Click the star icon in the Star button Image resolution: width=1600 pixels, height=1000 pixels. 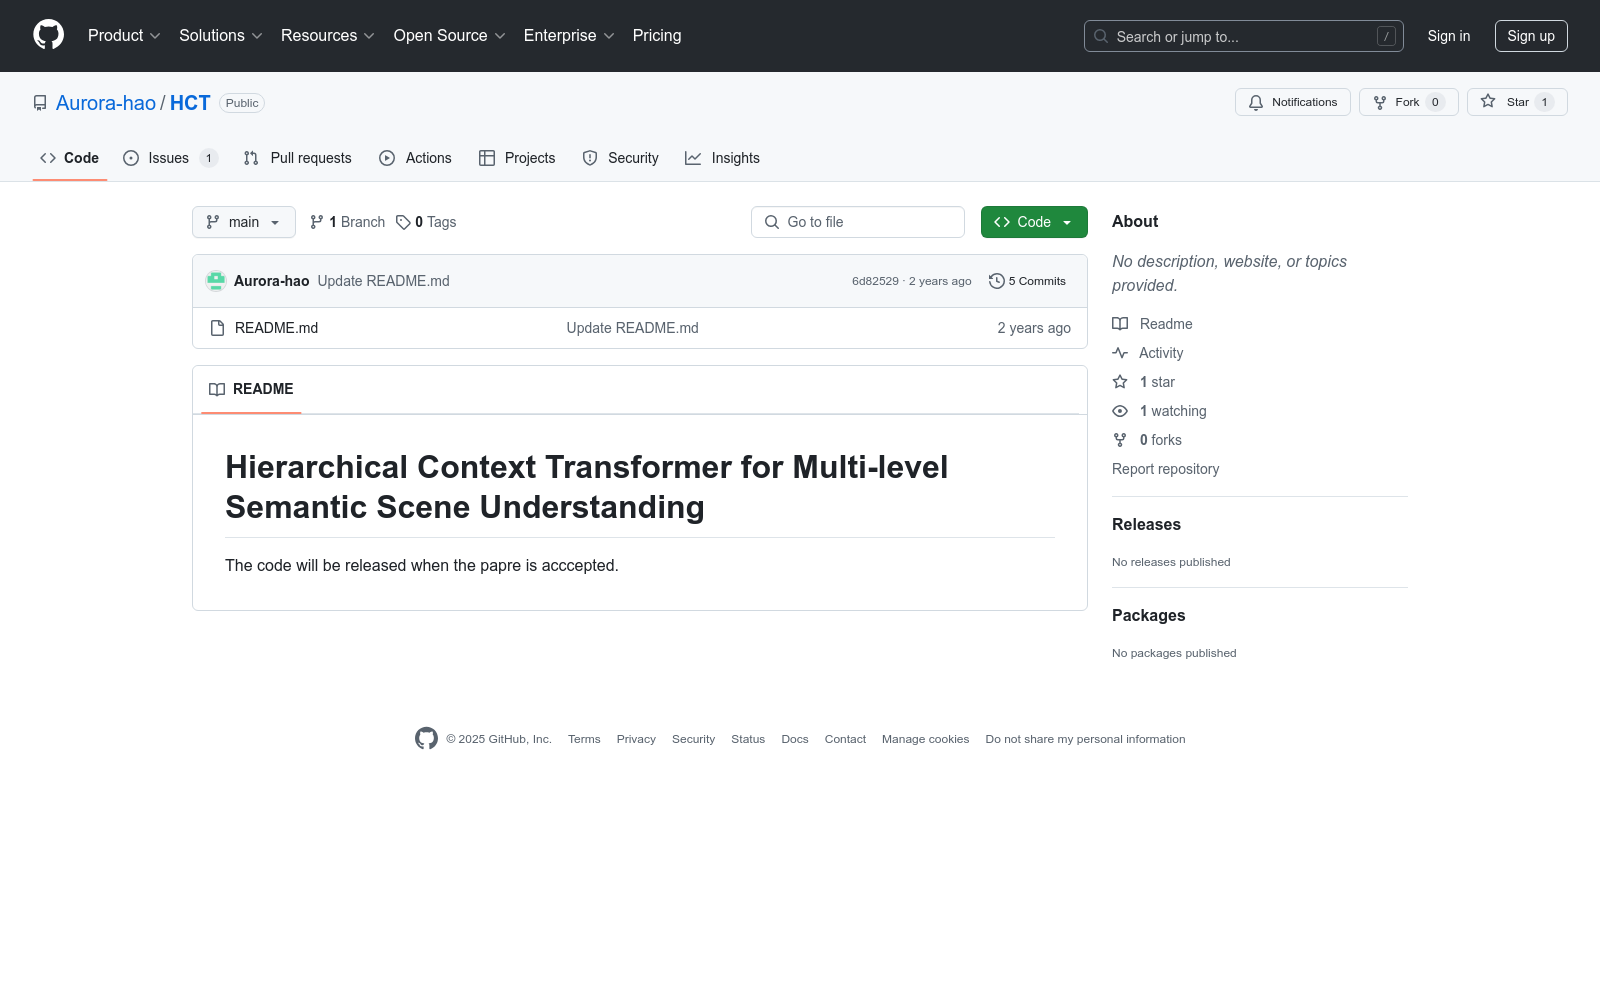point(1488,102)
